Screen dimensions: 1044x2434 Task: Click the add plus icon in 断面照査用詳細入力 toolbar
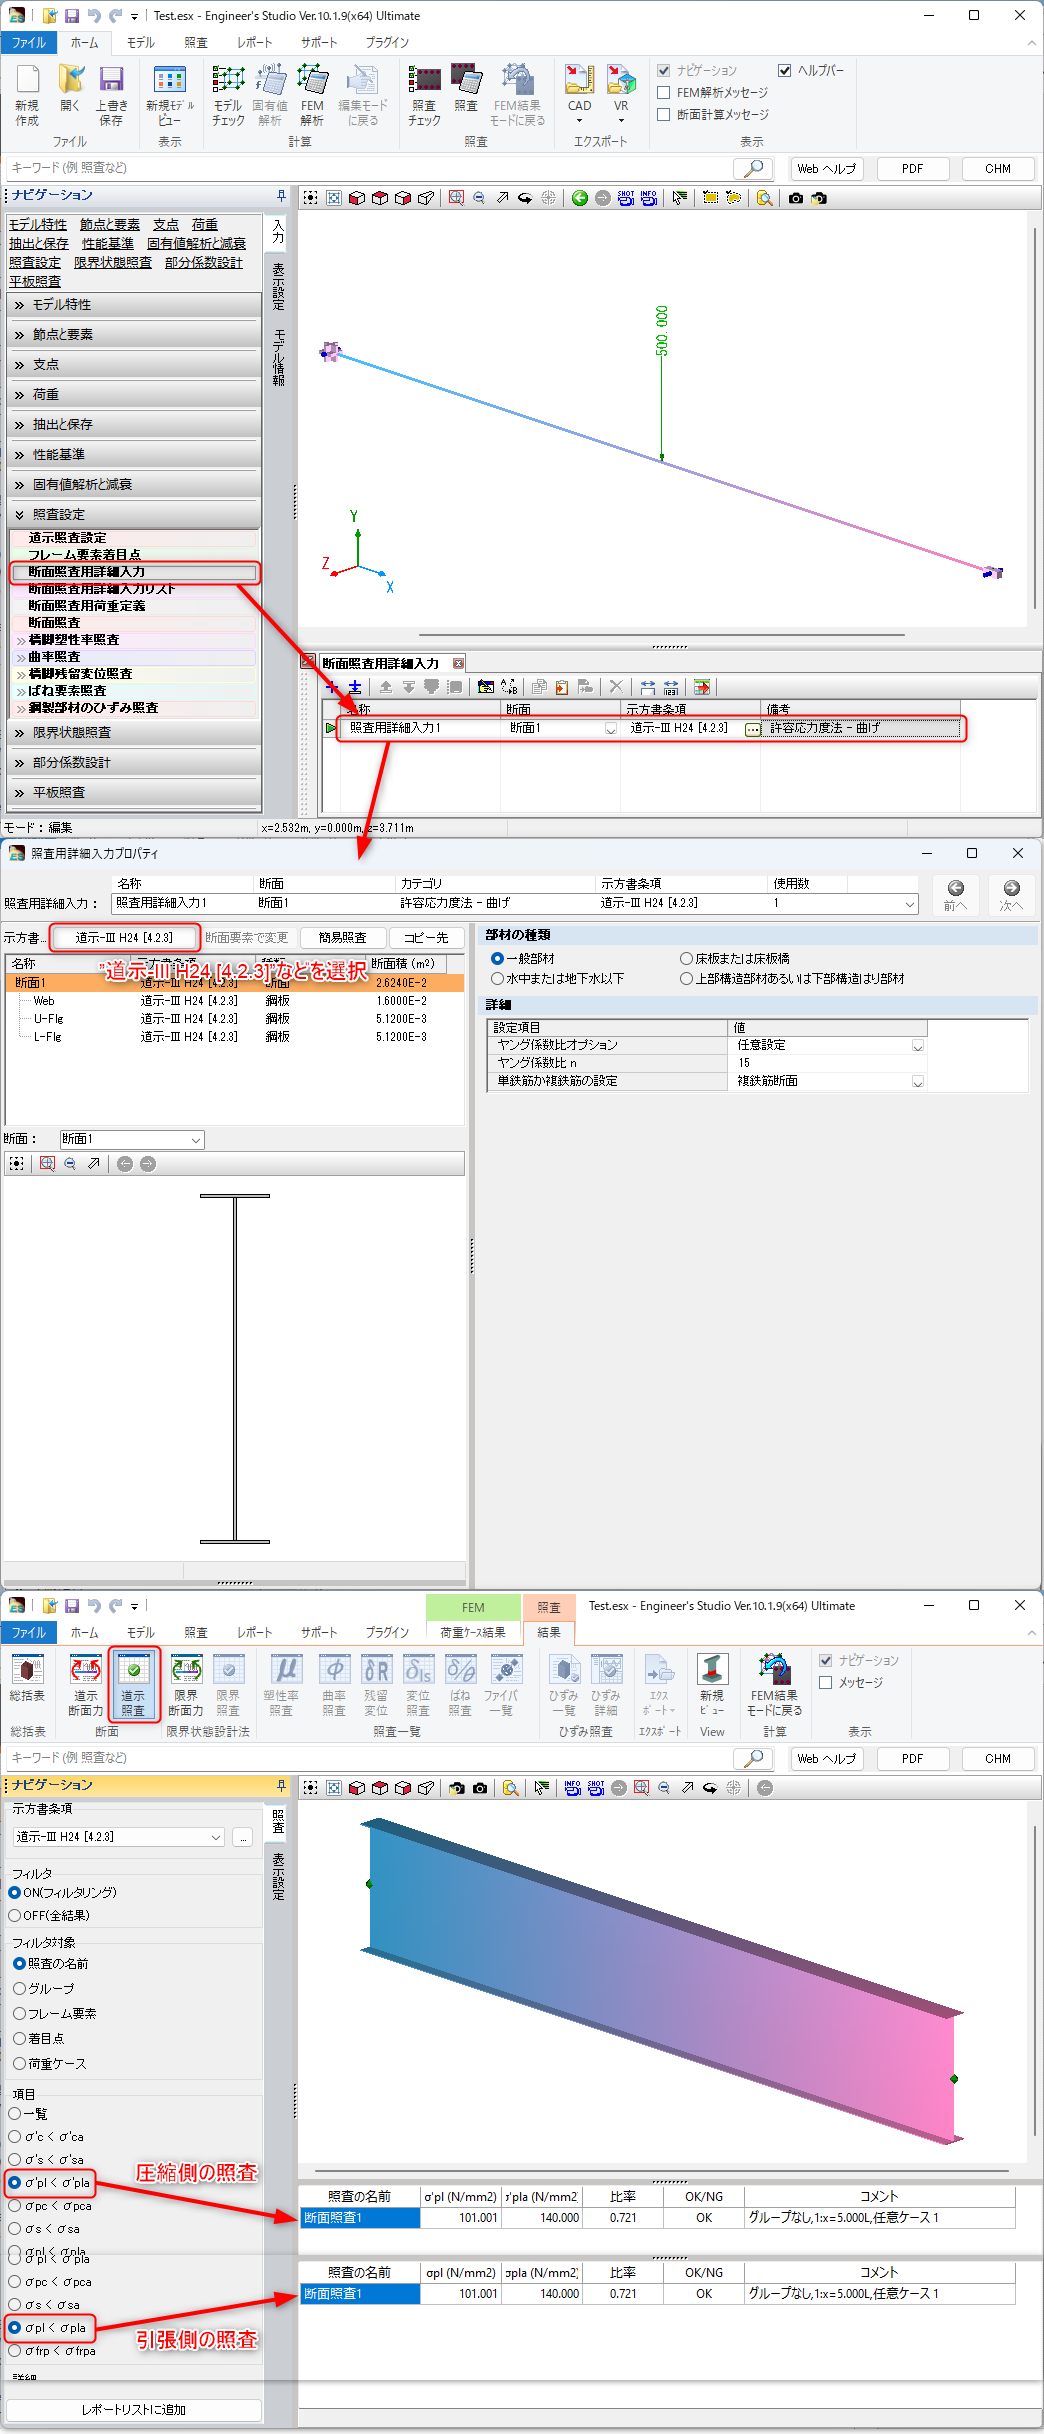[x=332, y=687]
